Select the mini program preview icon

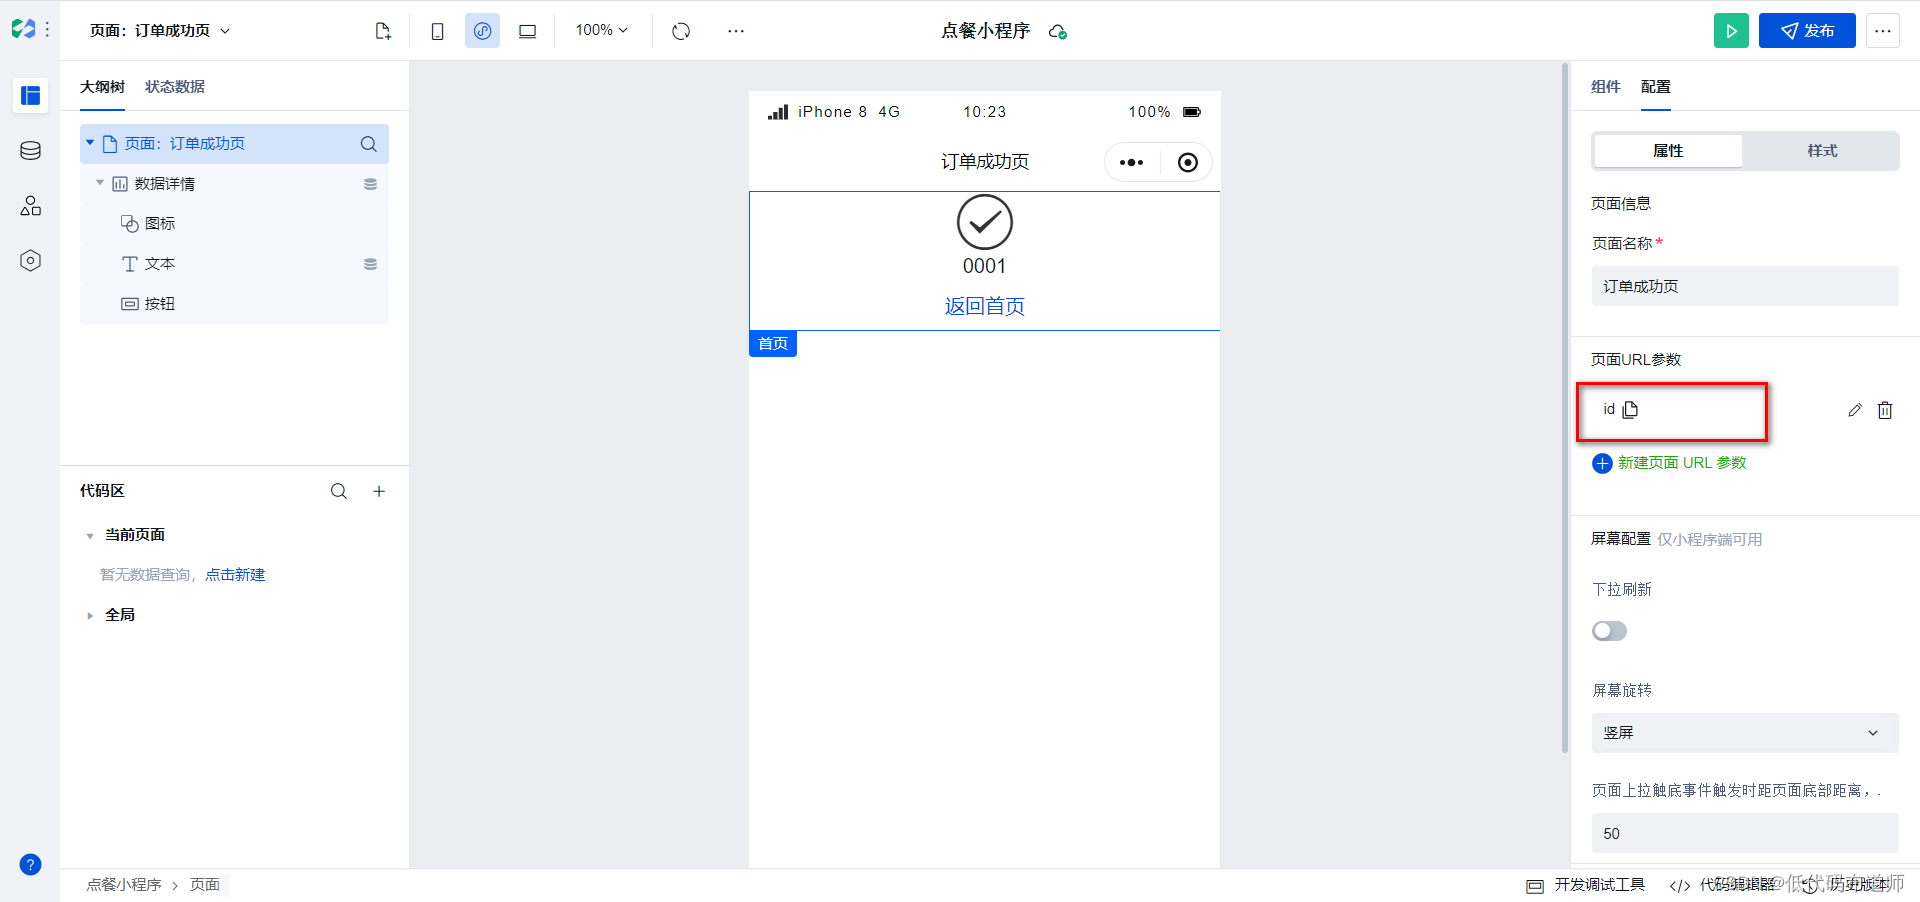482,31
